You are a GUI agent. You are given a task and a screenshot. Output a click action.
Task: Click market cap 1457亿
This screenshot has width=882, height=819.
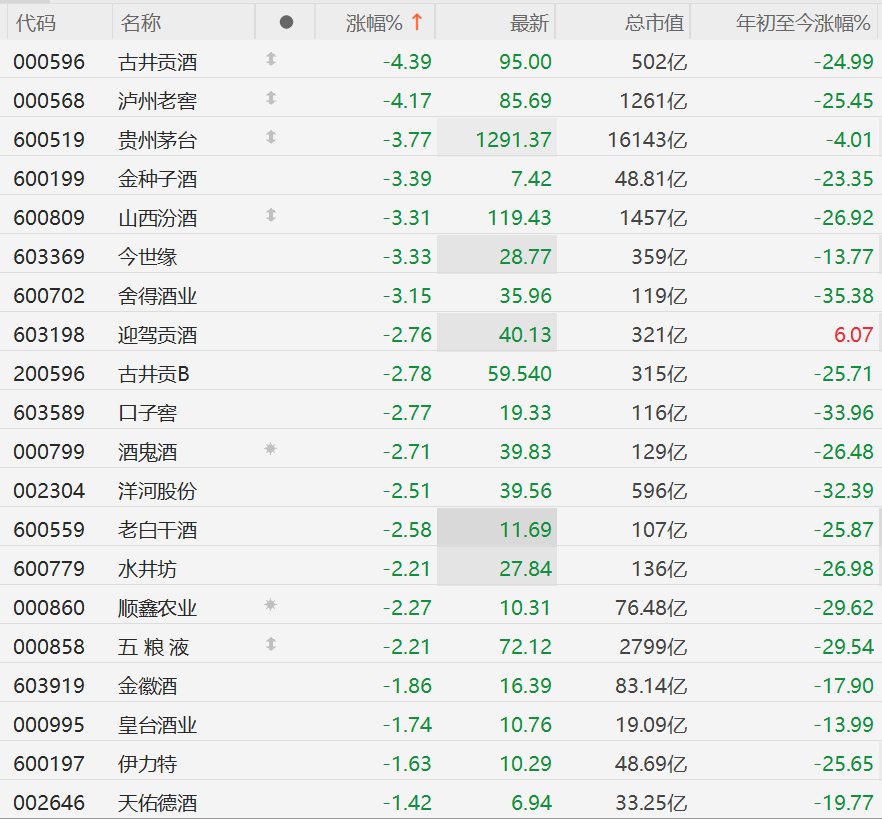pyautogui.click(x=653, y=218)
